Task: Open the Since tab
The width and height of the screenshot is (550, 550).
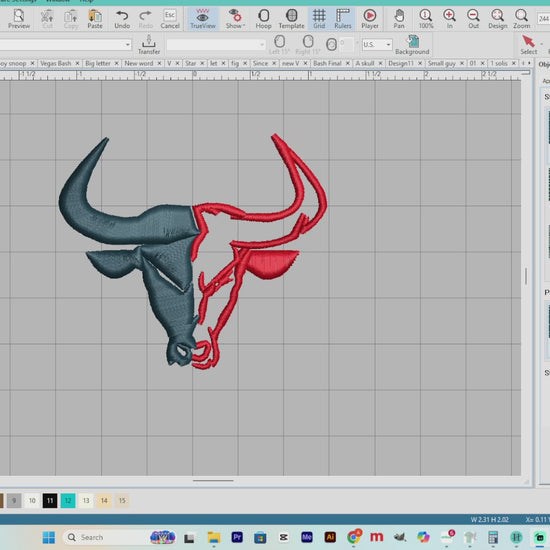Action: point(260,63)
